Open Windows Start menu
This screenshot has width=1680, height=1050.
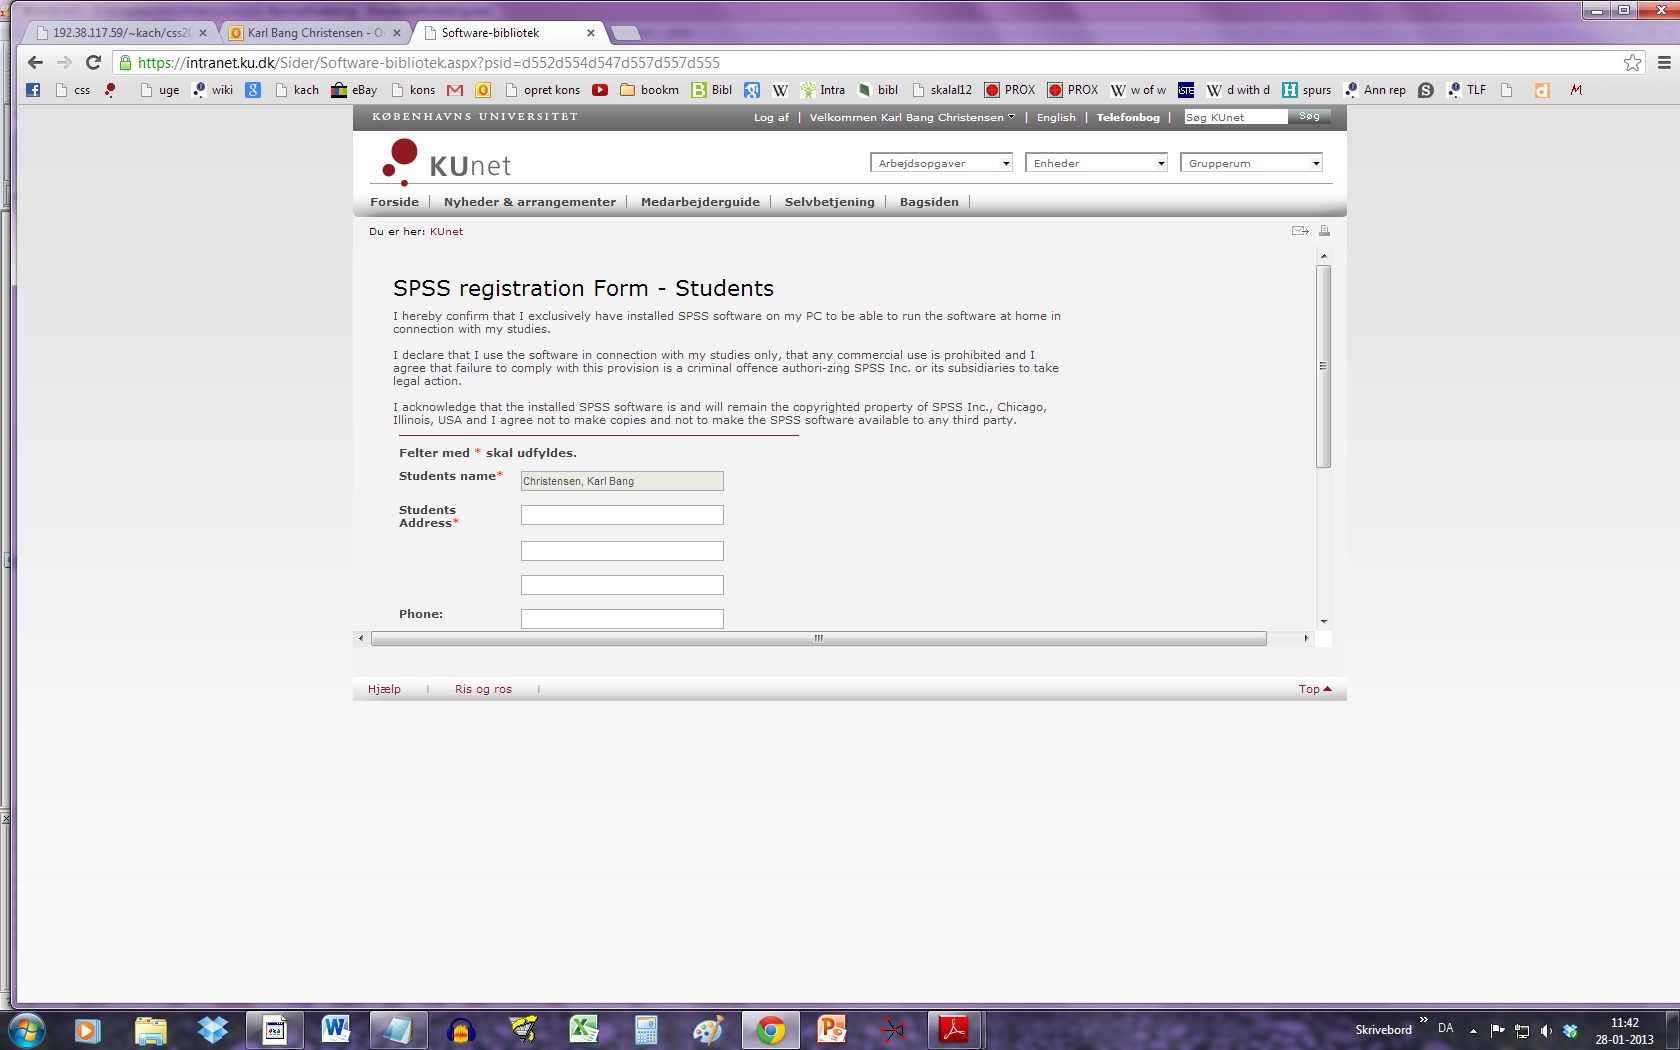click(26, 1029)
